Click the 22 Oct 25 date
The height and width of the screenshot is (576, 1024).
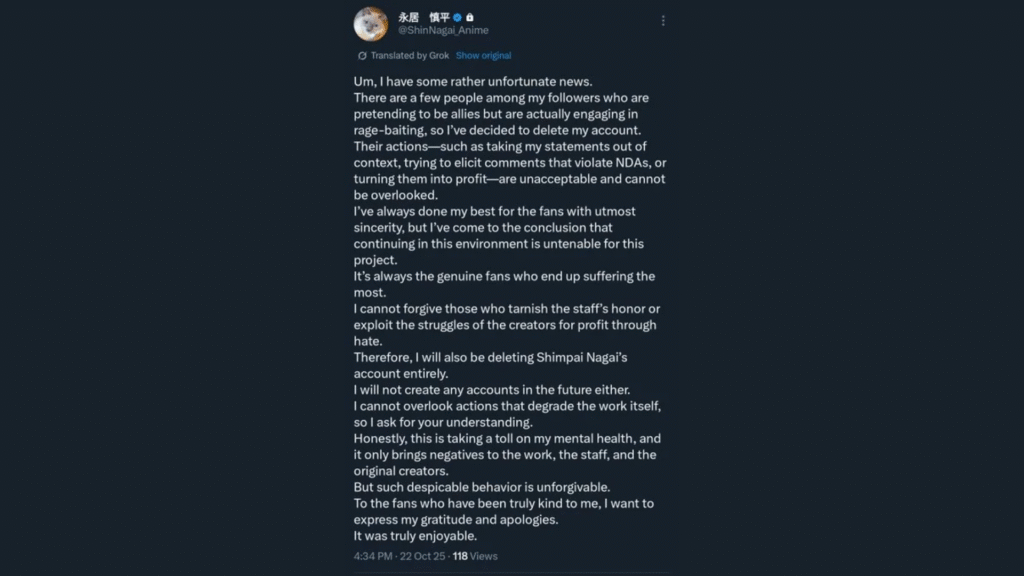(x=424, y=556)
